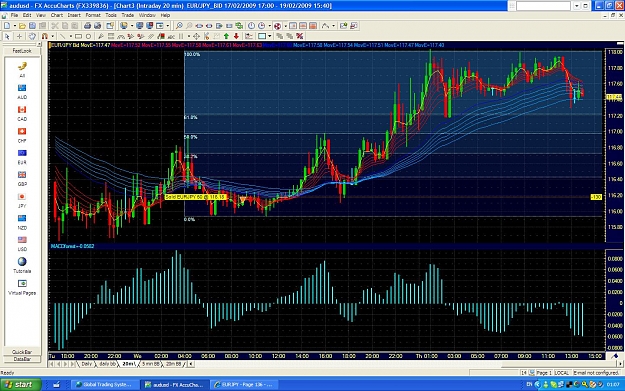Click the Print icon in toolbar
Viewport: 625px width, 391px height.
[x=87, y=26]
